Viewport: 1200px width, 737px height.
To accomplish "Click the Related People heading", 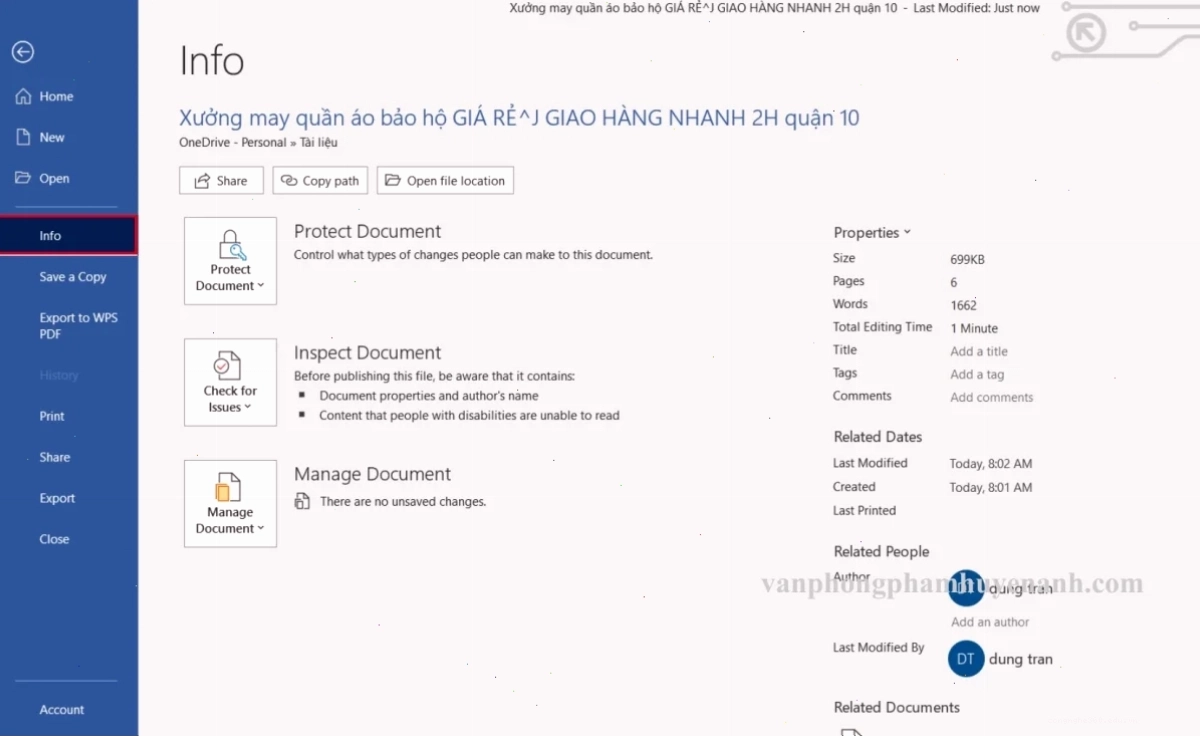I will (x=882, y=551).
